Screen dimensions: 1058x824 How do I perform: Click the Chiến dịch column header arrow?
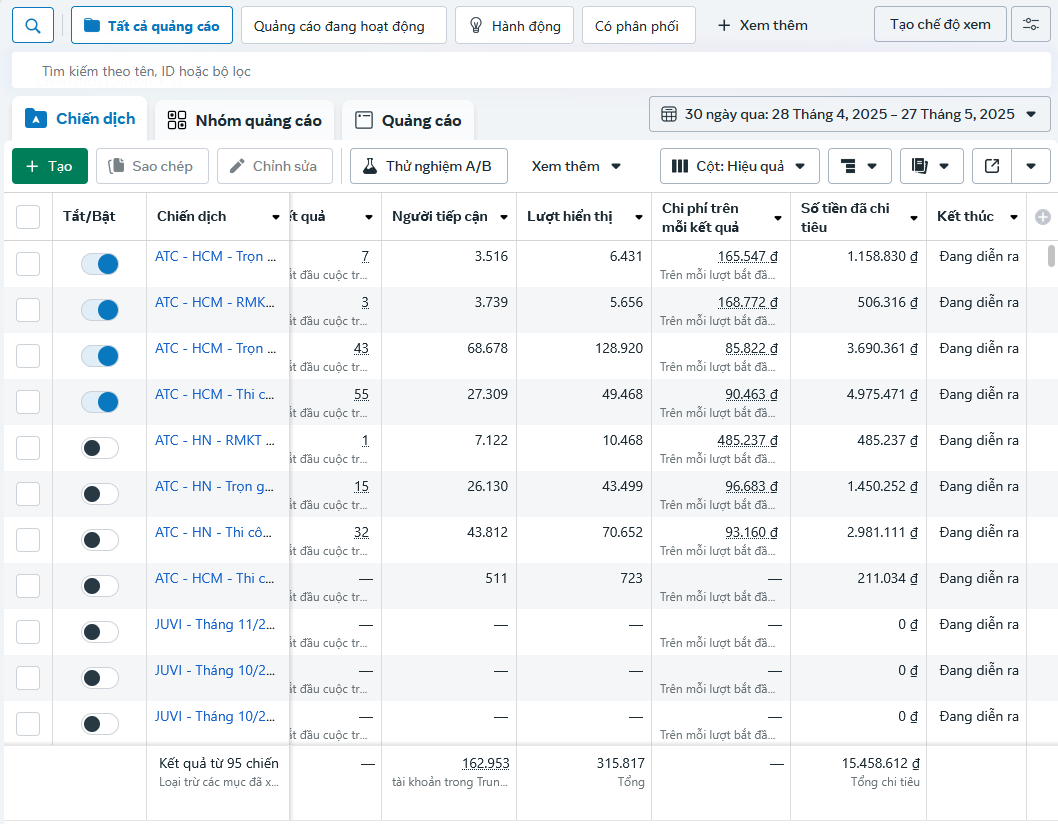pyautogui.click(x=275, y=217)
